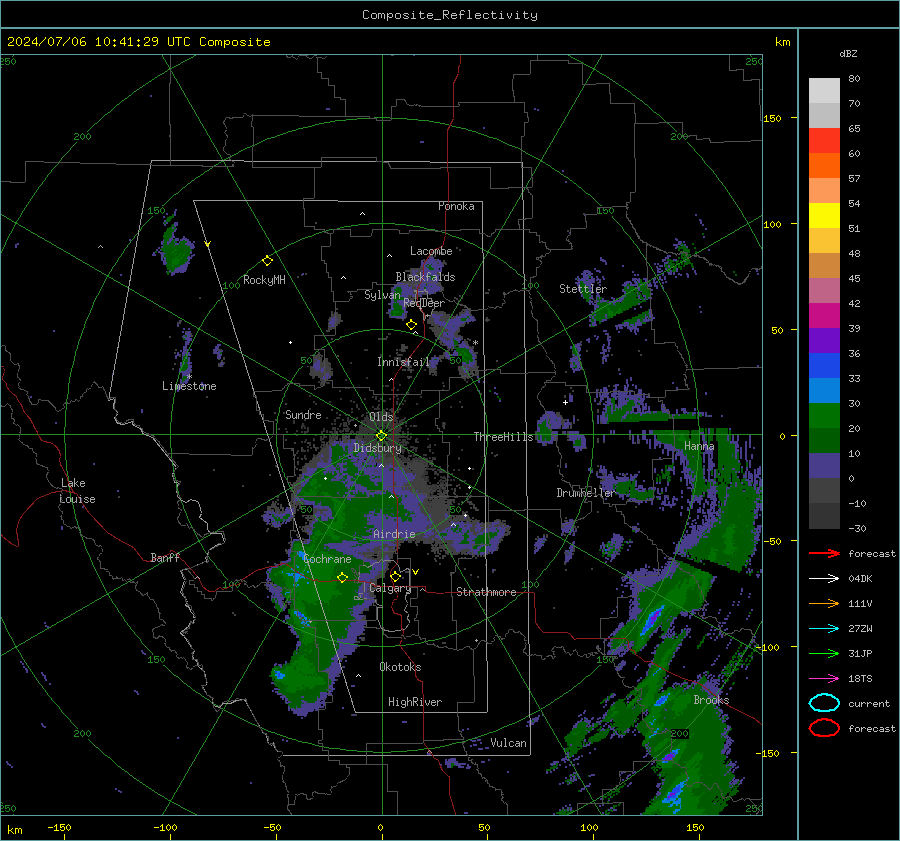Click the Brooks town label

pyautogui.click(x=711, y=700)
